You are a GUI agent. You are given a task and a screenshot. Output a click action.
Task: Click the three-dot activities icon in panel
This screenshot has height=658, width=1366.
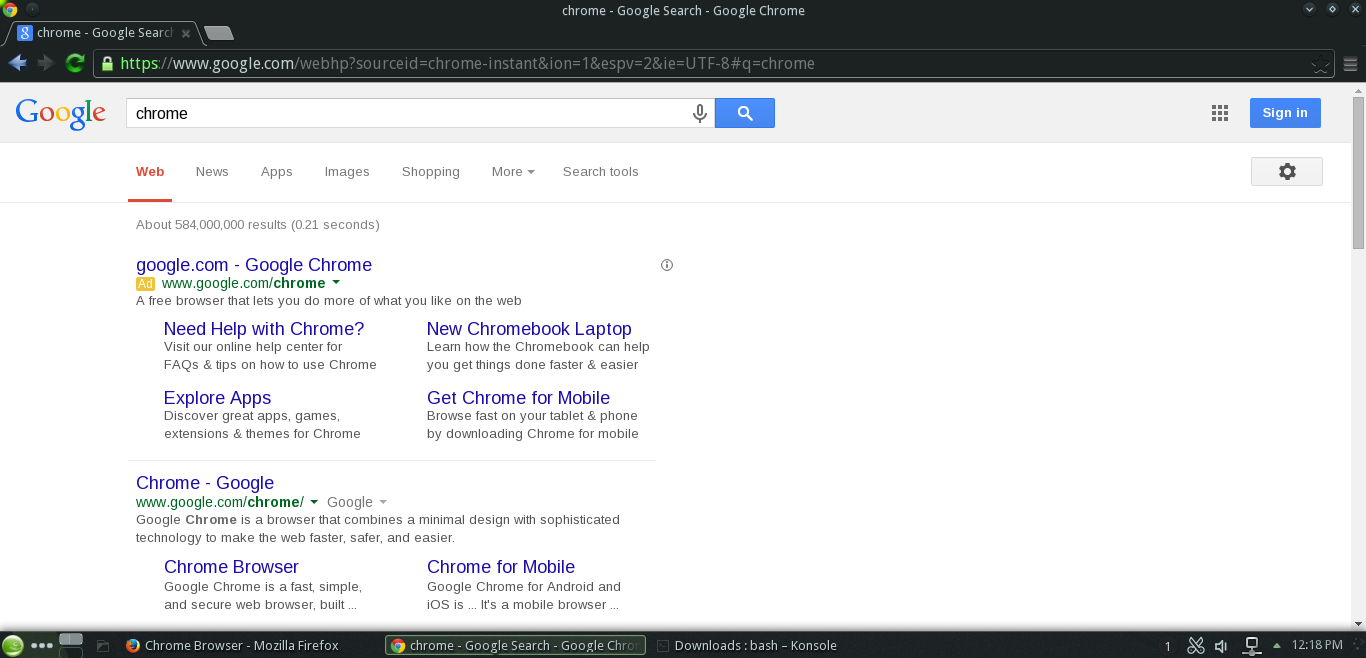(41, 646)
